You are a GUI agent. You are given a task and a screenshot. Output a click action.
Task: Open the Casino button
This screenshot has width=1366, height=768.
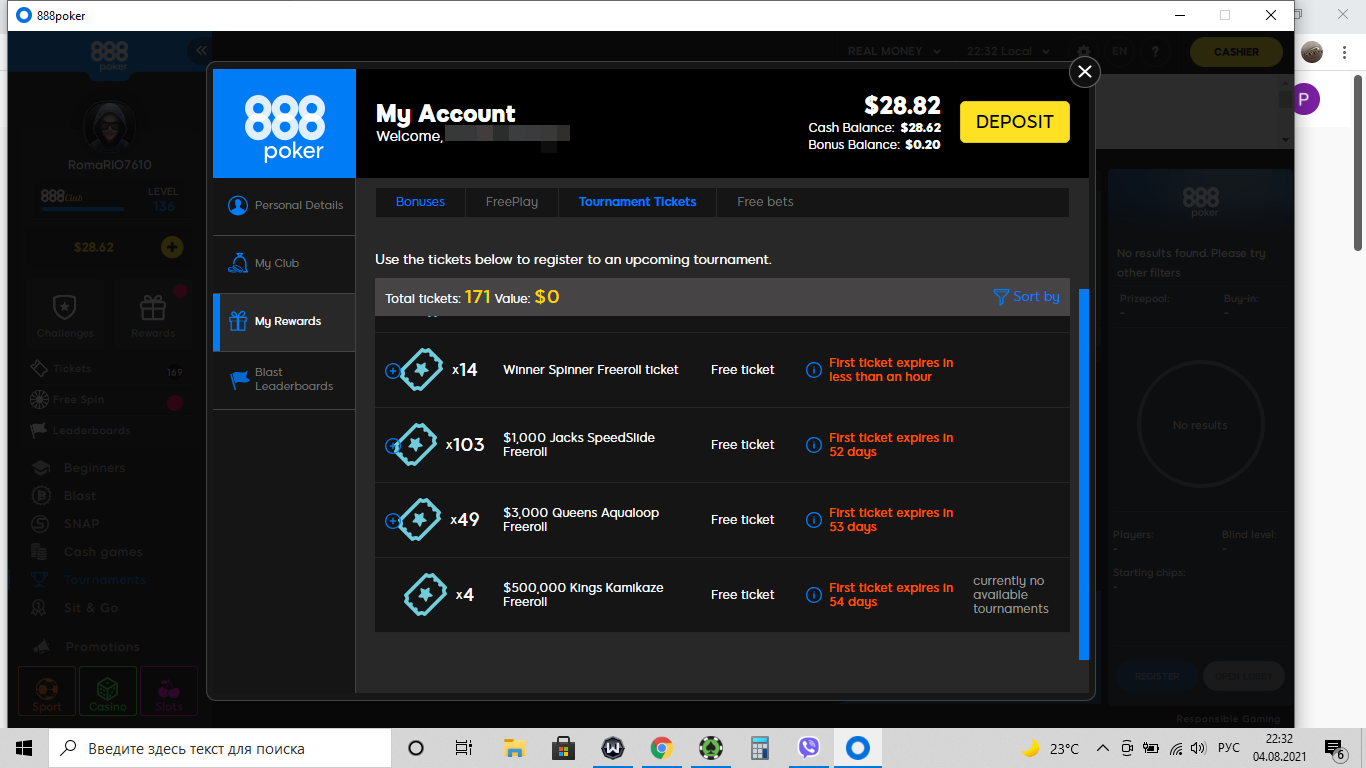coord(108,691)
